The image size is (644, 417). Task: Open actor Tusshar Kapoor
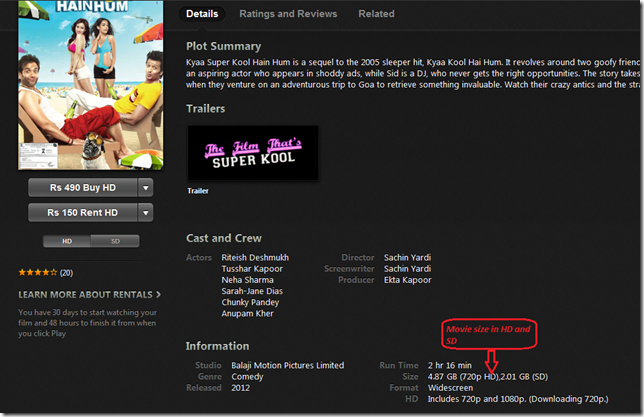coord(252,269)
